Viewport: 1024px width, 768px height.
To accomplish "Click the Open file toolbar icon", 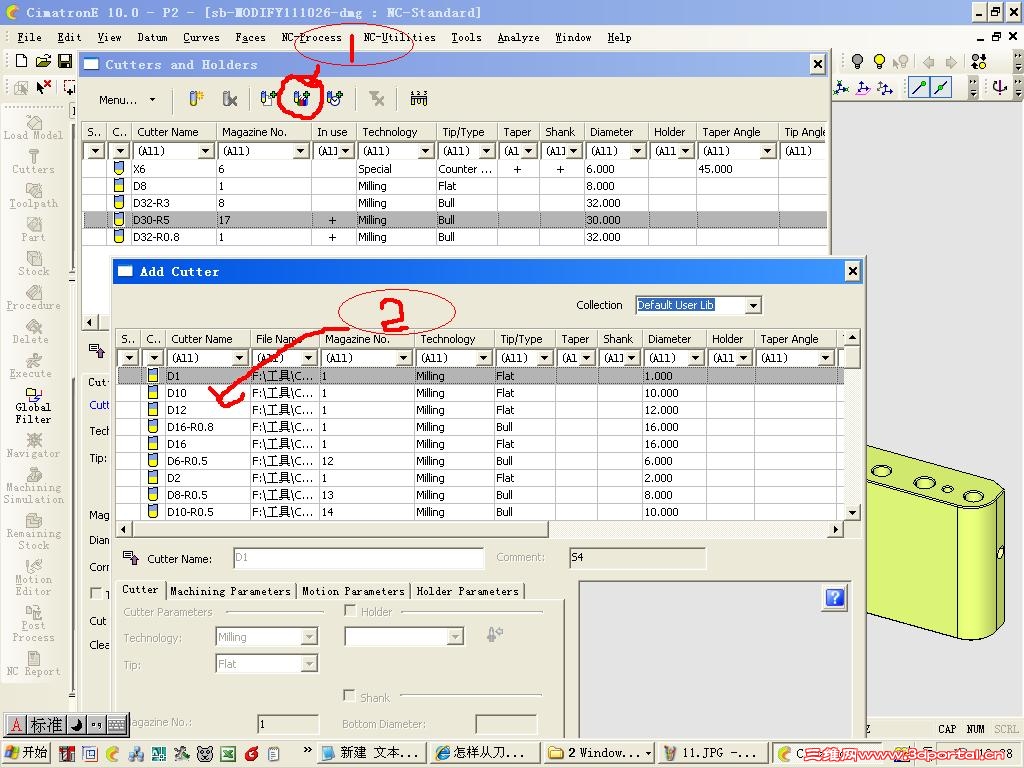I will (x=43, y=61).
